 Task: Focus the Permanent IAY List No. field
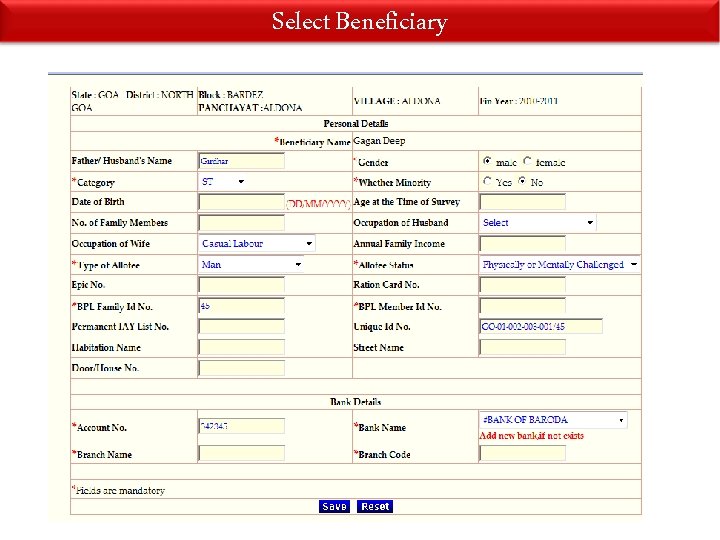(x=242, y=326)
